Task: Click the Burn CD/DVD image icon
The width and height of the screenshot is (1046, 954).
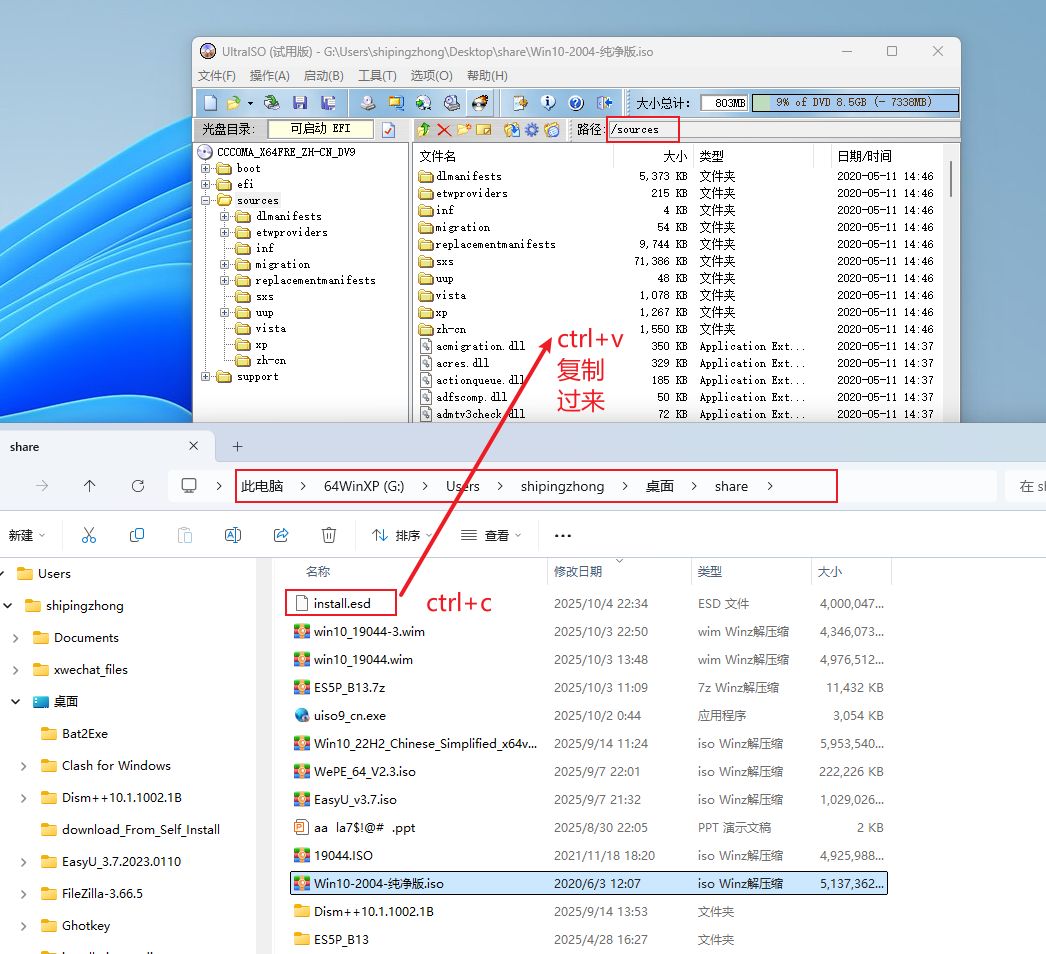Action: (x=481, y=103)
